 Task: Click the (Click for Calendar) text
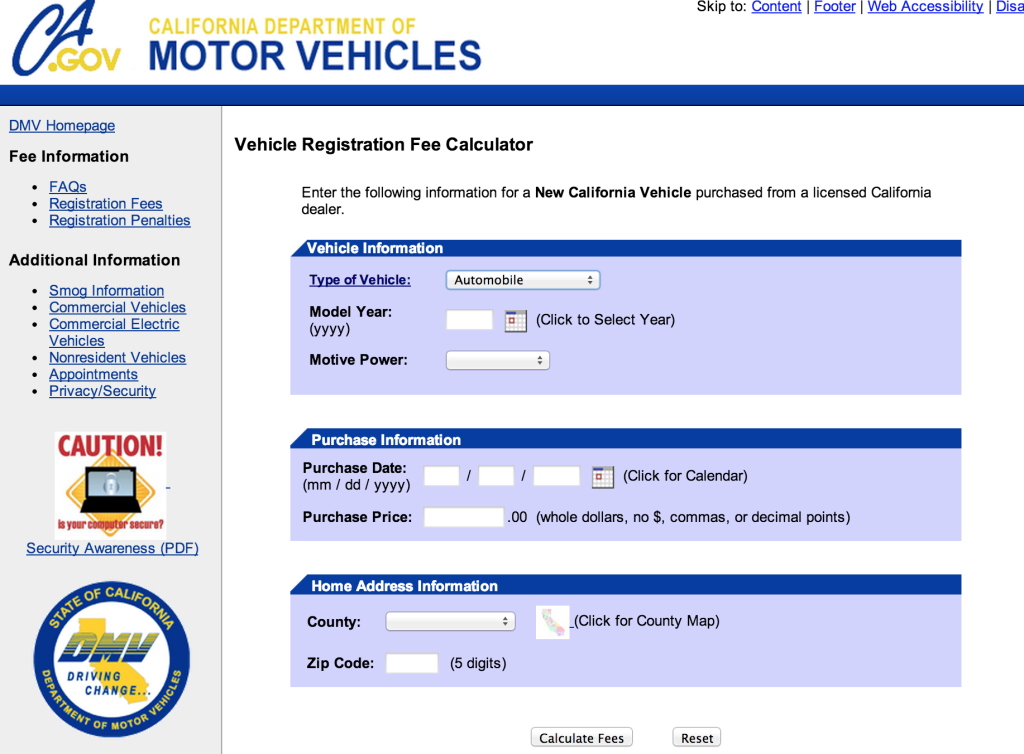click(685, 476)
